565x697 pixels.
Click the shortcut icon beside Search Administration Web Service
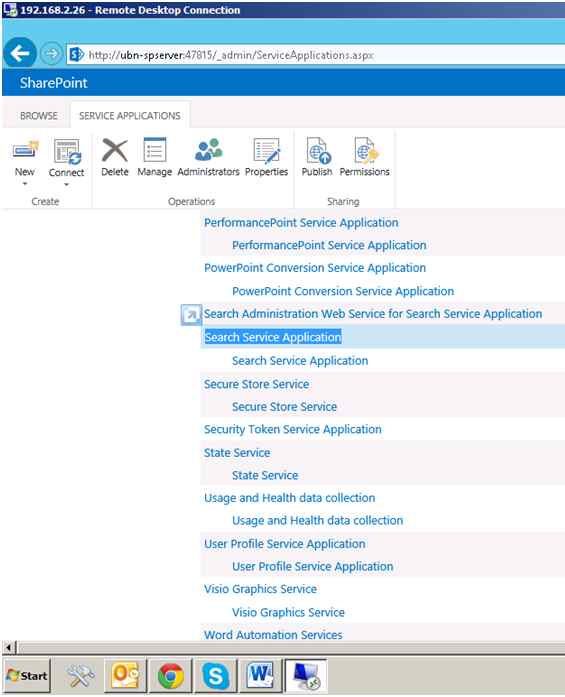(x=191, y=315)
